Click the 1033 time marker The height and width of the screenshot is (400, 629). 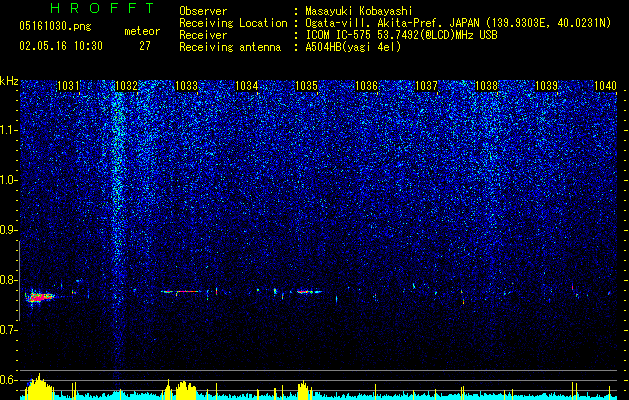pyautogui.click(x=187, y=85)
